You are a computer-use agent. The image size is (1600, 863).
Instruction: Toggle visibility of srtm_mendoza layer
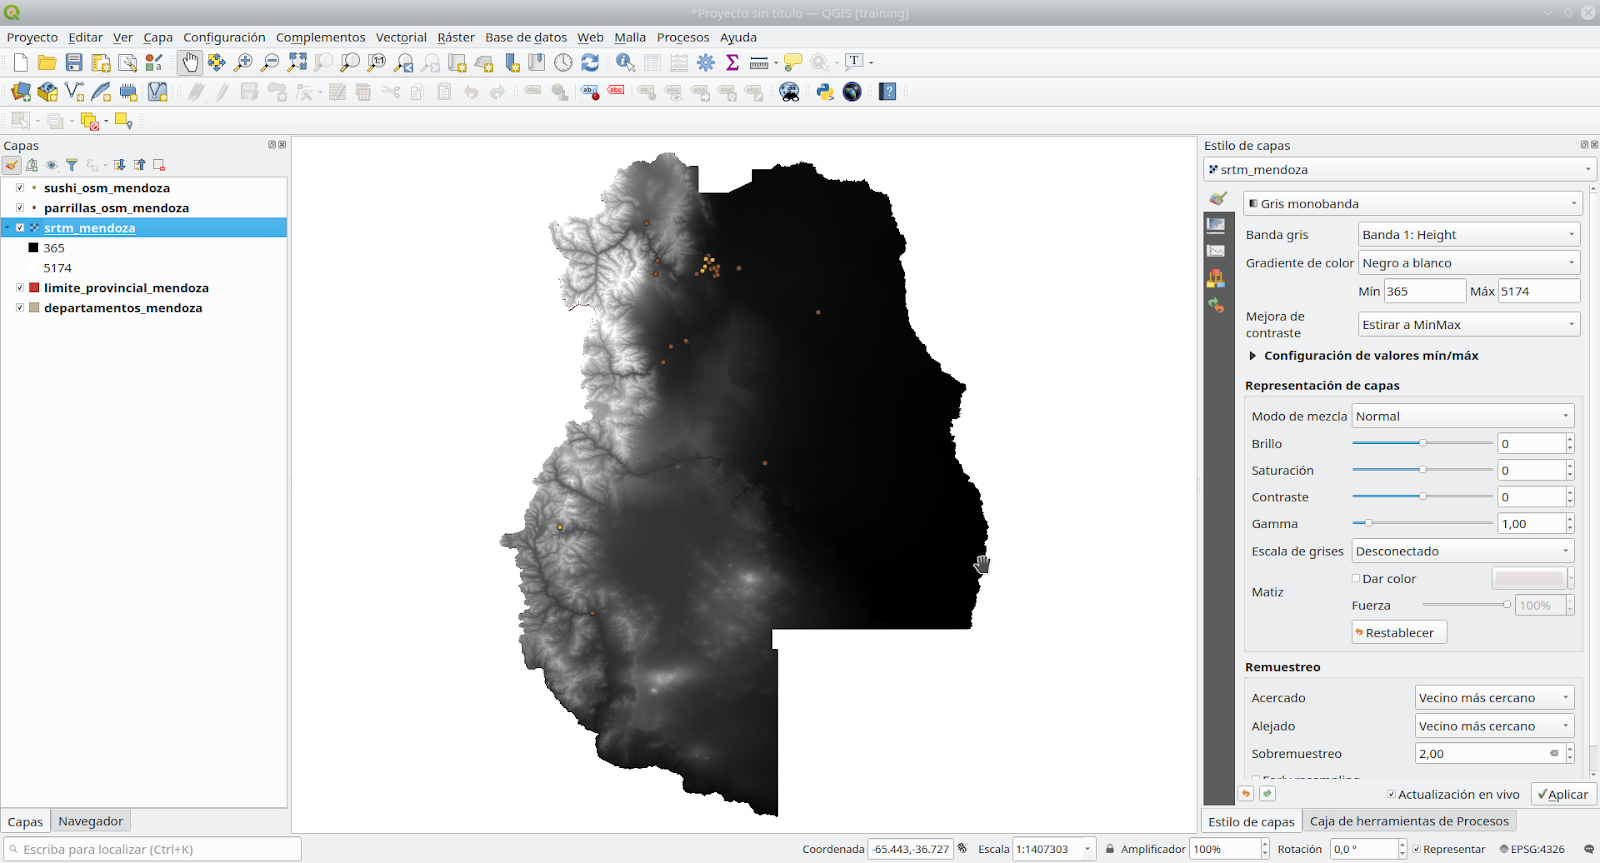pyautogui.click(x=20, y=228)
